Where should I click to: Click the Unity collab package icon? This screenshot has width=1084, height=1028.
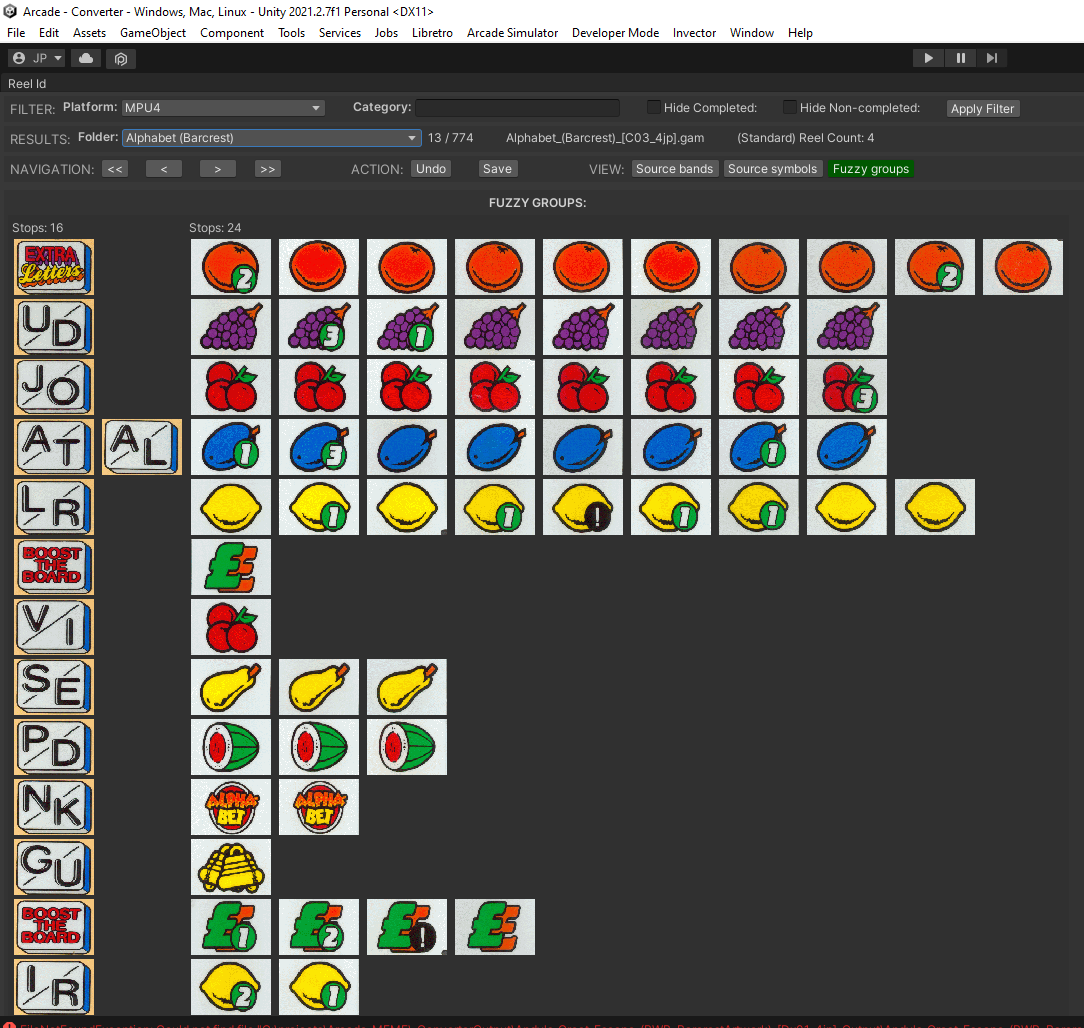120,59
